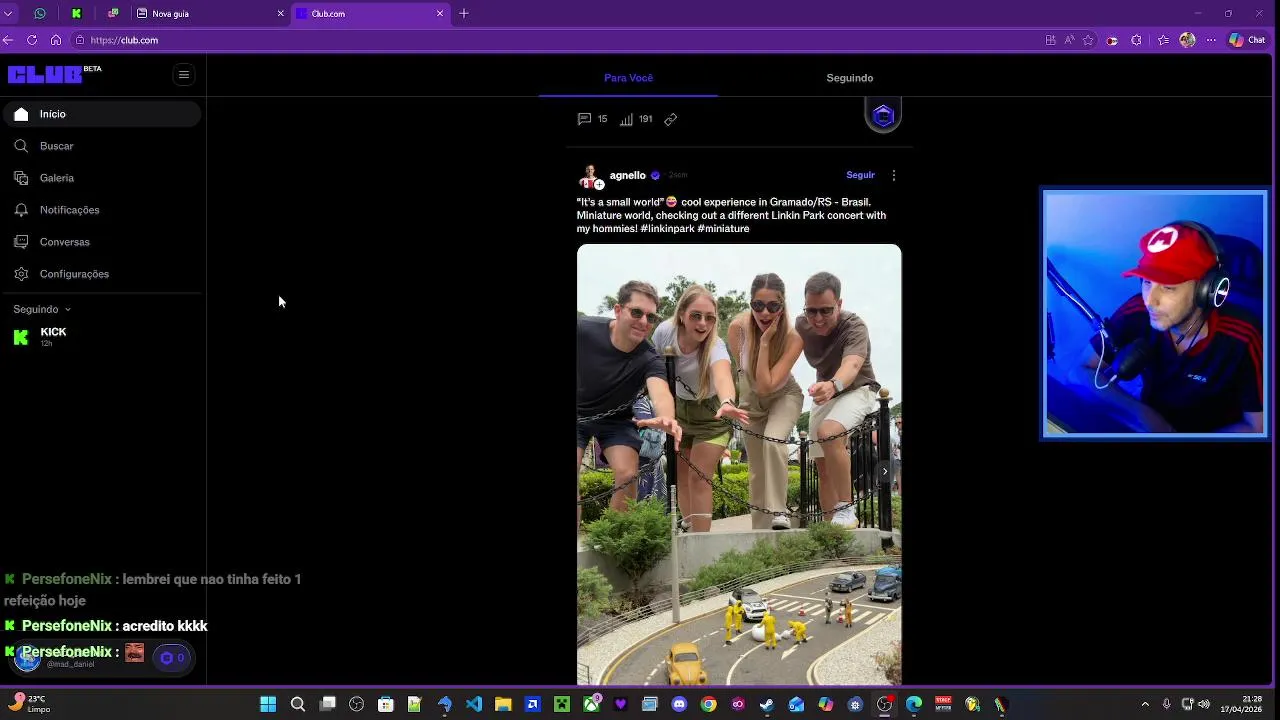1280x720 pixels.
Task: Open Buscar search in the sidebar
Action: [102, 146]
